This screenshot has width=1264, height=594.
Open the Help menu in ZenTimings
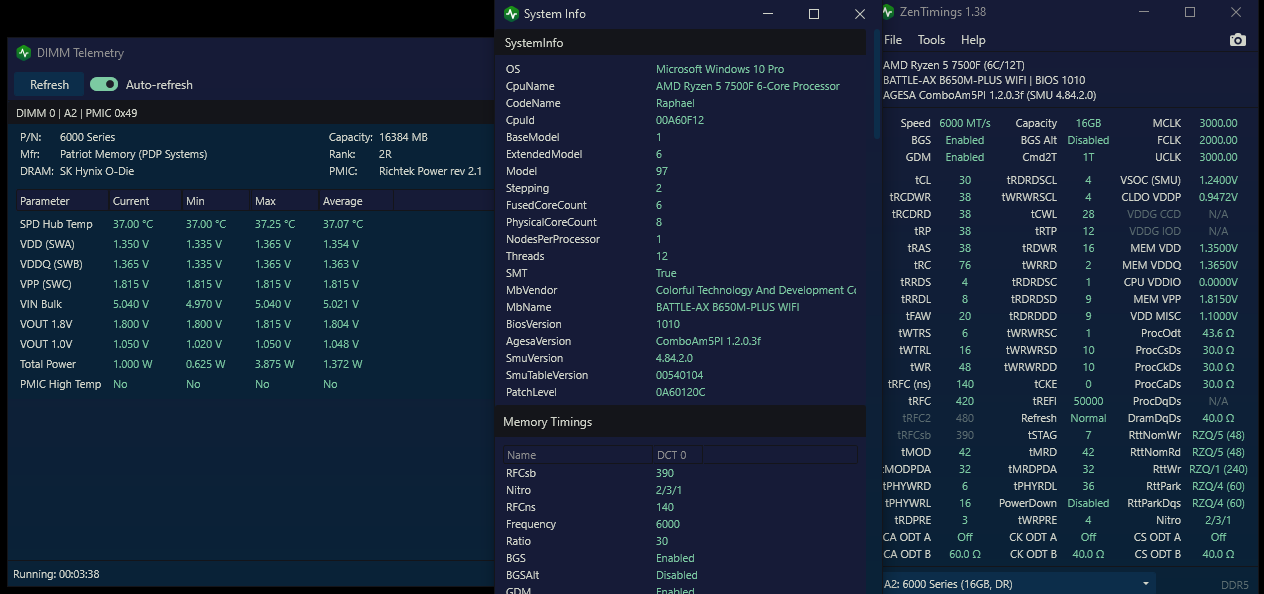(x=973, y=40)
